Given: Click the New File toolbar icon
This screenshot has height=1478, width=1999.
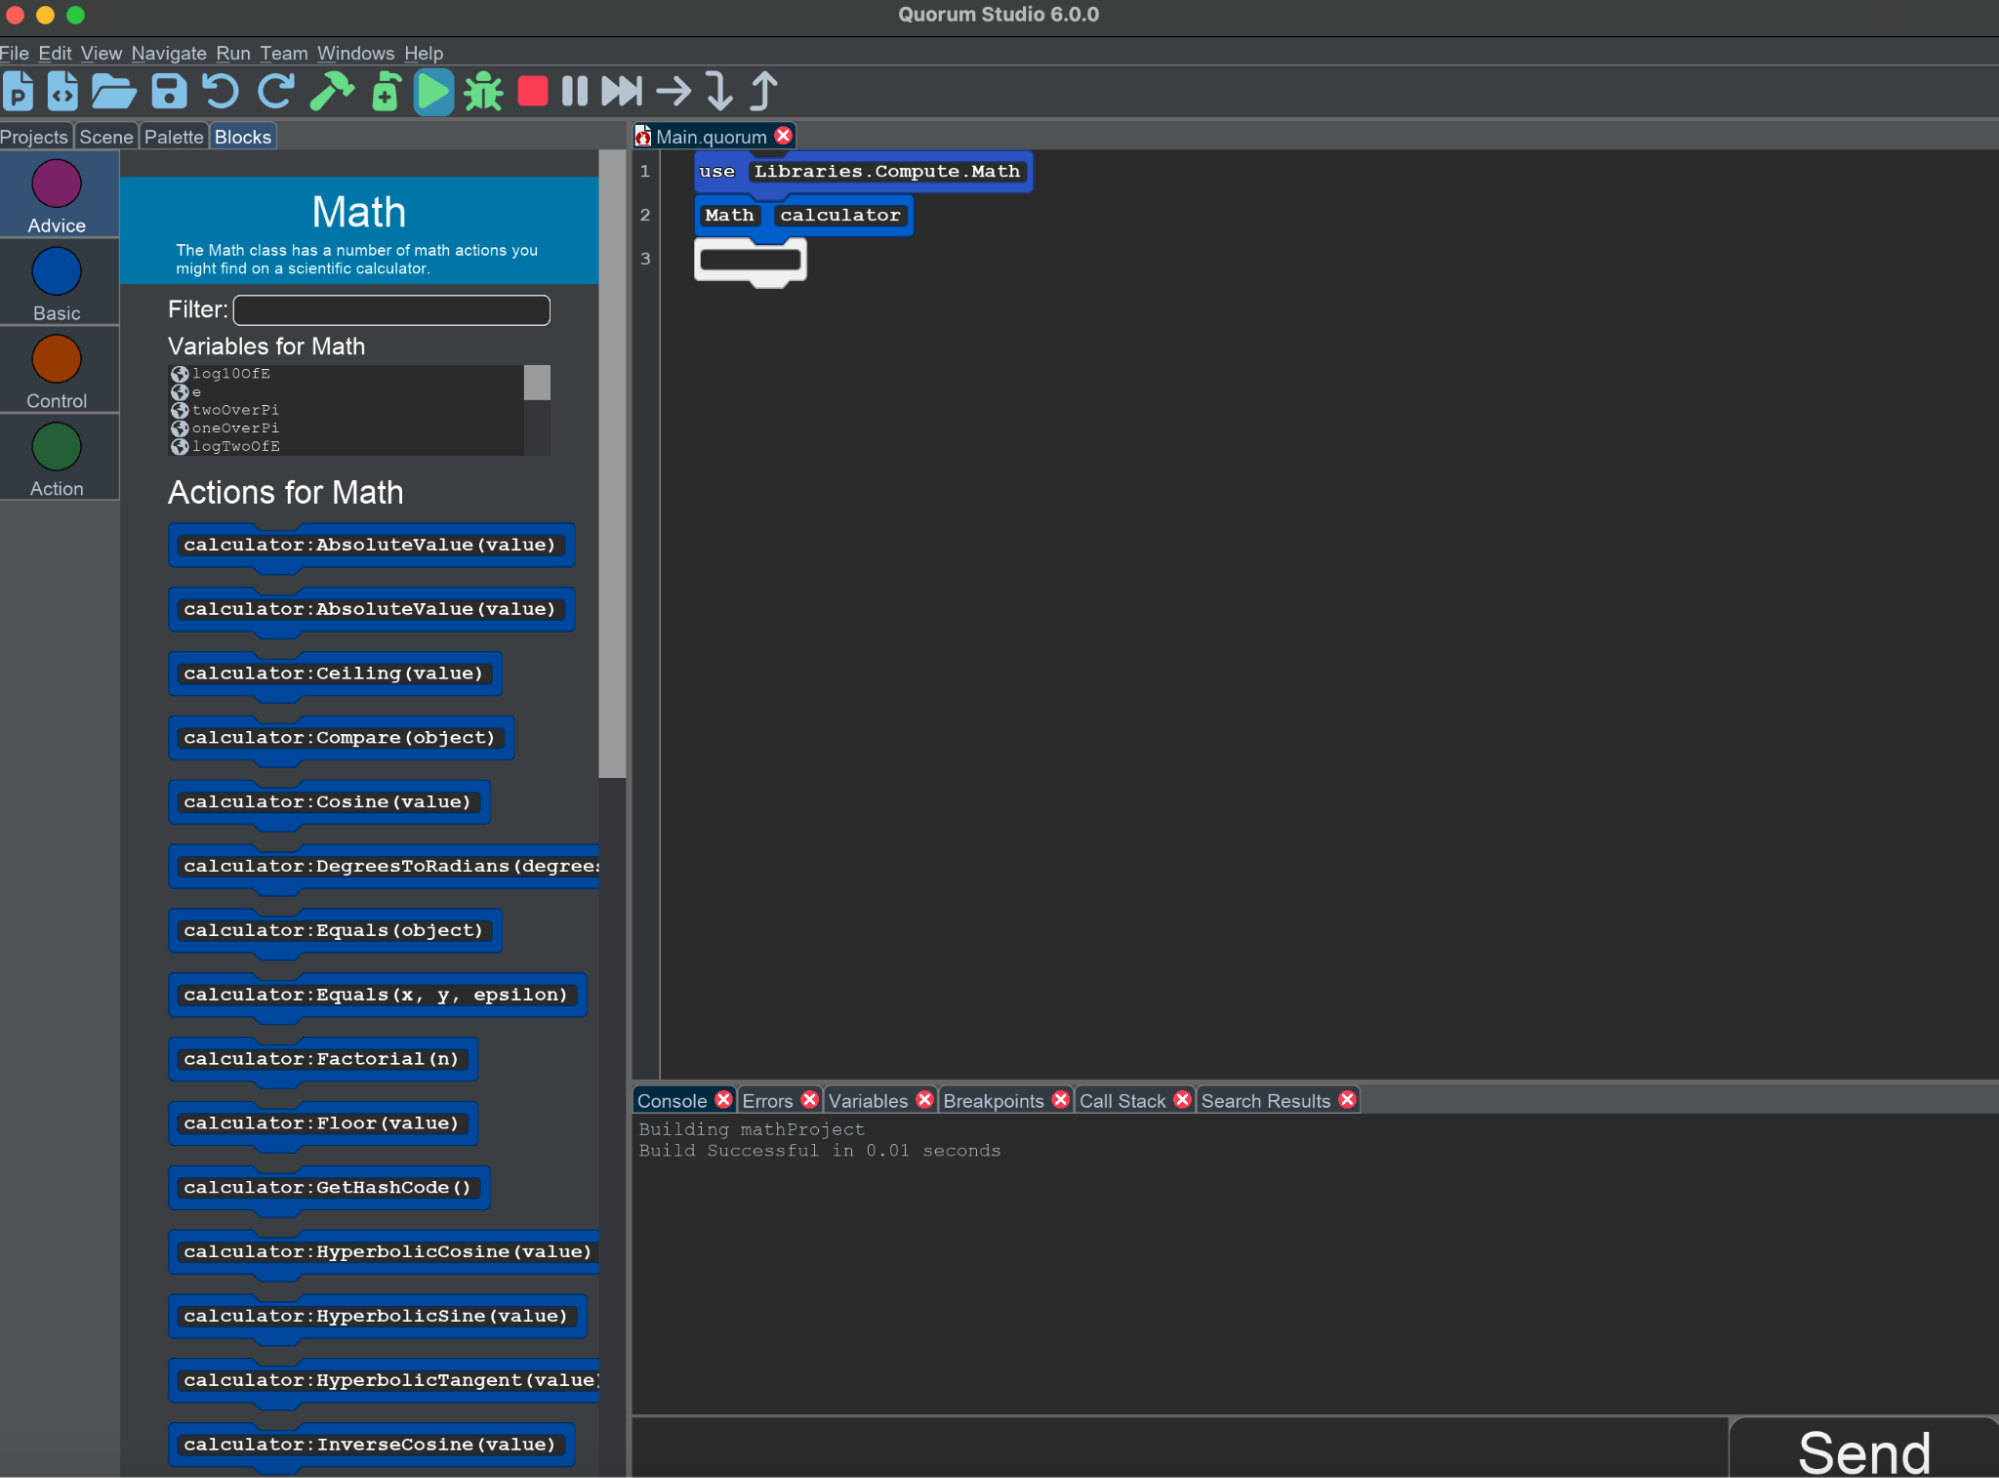Looking at the screenshot, I should [x=62, y=92].
